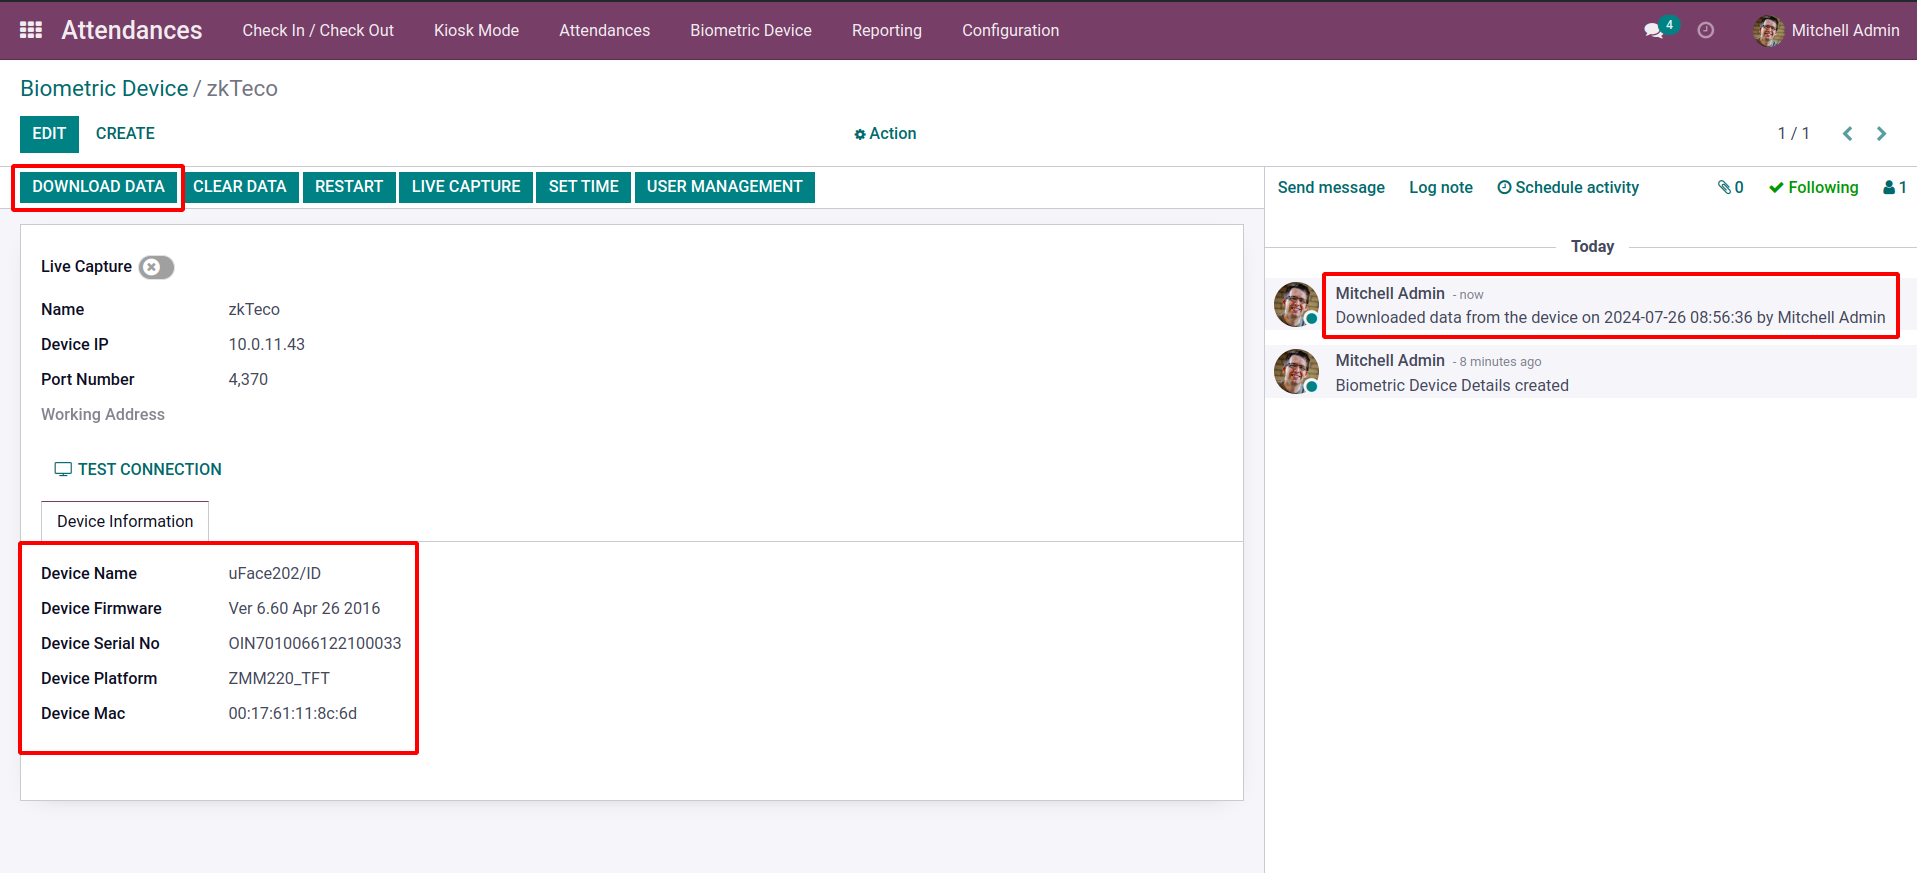Image resolution: width=1917 pixels, height=873 pixels.
Task: Click the avatar beside the 'Downloaded data' message
Action: click(1297, 304)
